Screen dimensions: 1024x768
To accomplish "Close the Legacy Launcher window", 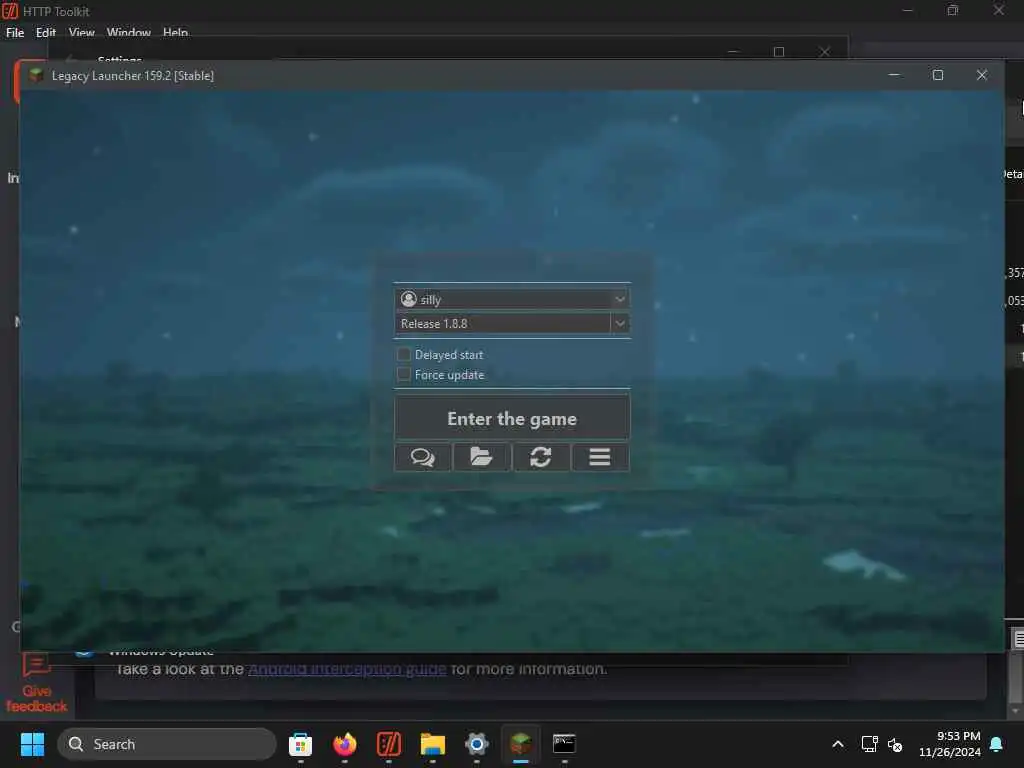I will coord(982,75).
